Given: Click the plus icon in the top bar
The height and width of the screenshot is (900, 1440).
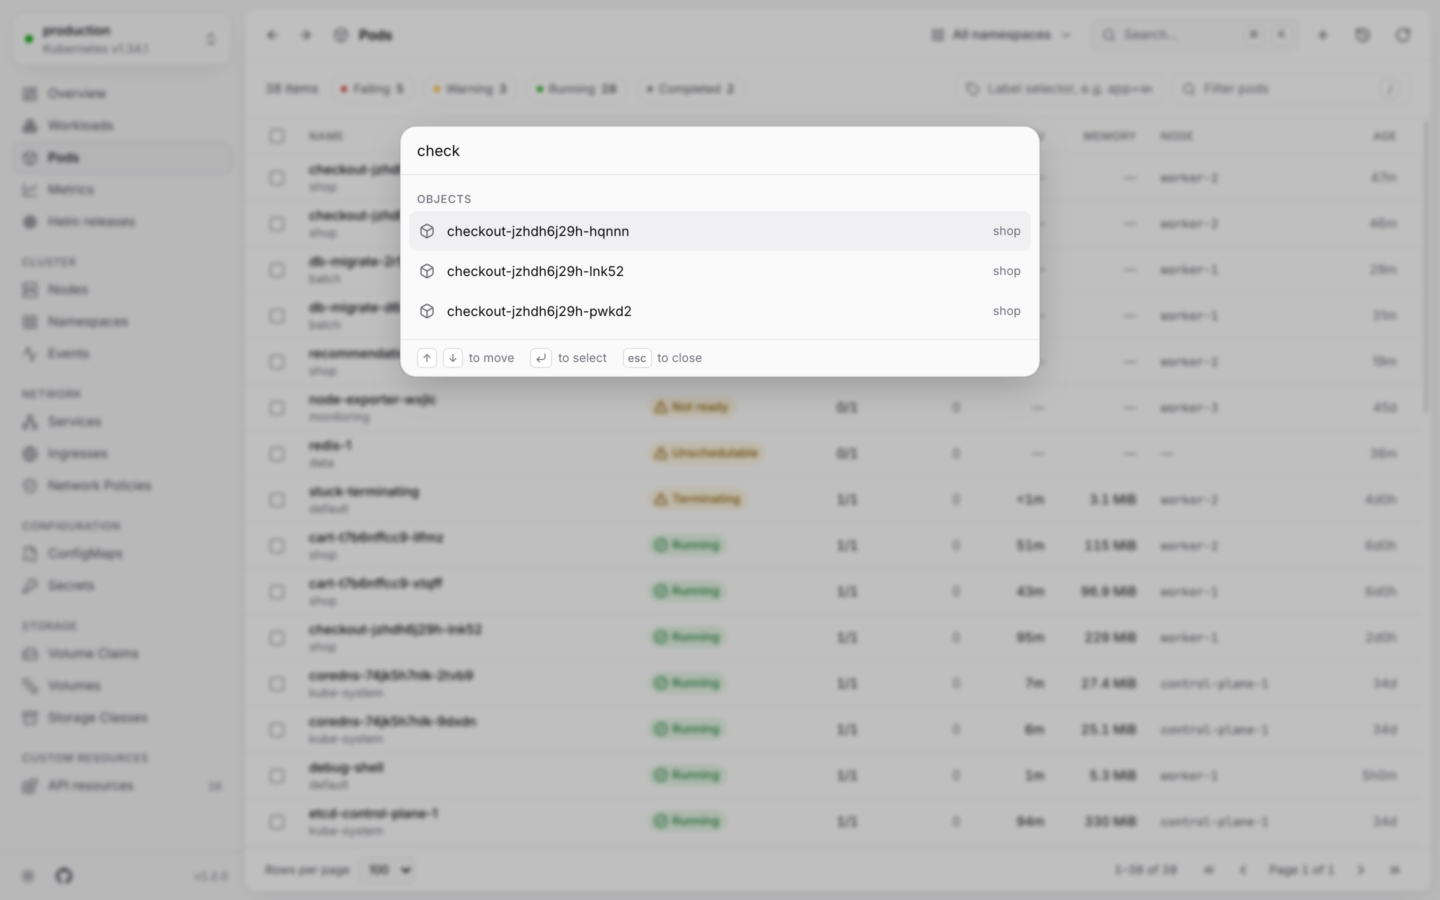Looking at the screenshot, I should point(1322,35).
